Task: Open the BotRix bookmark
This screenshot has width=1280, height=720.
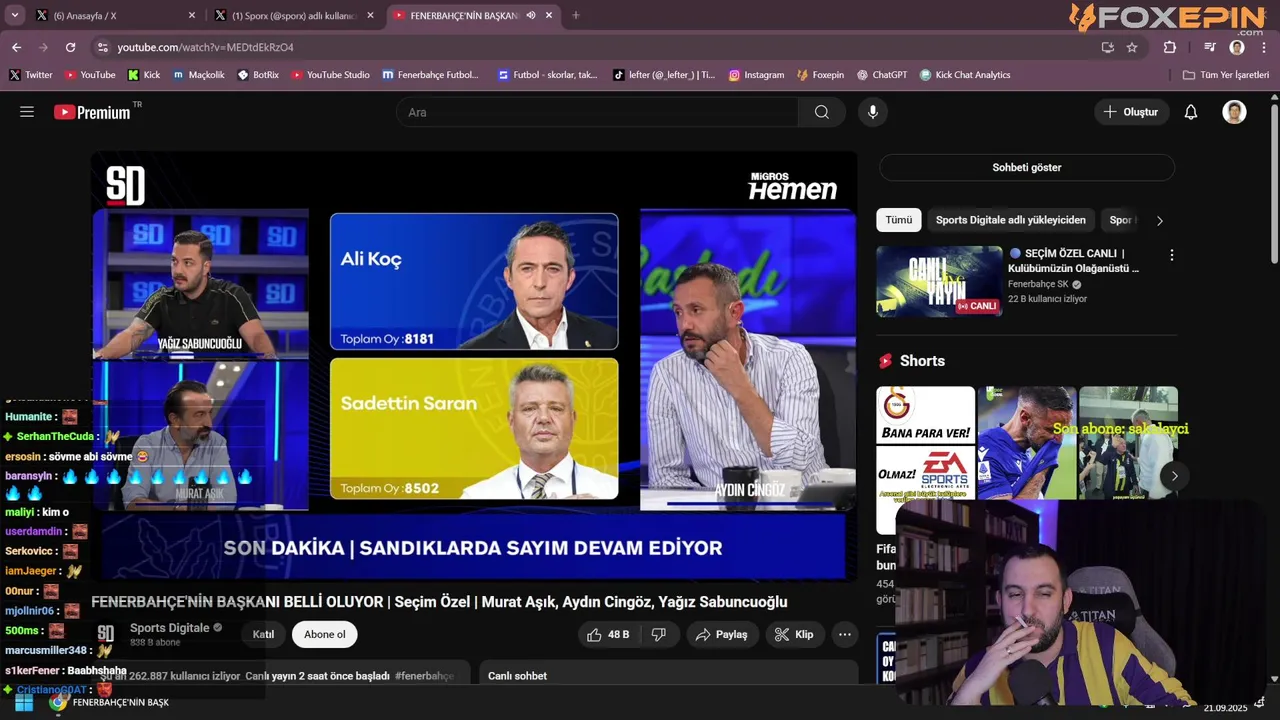Action: 258,75
